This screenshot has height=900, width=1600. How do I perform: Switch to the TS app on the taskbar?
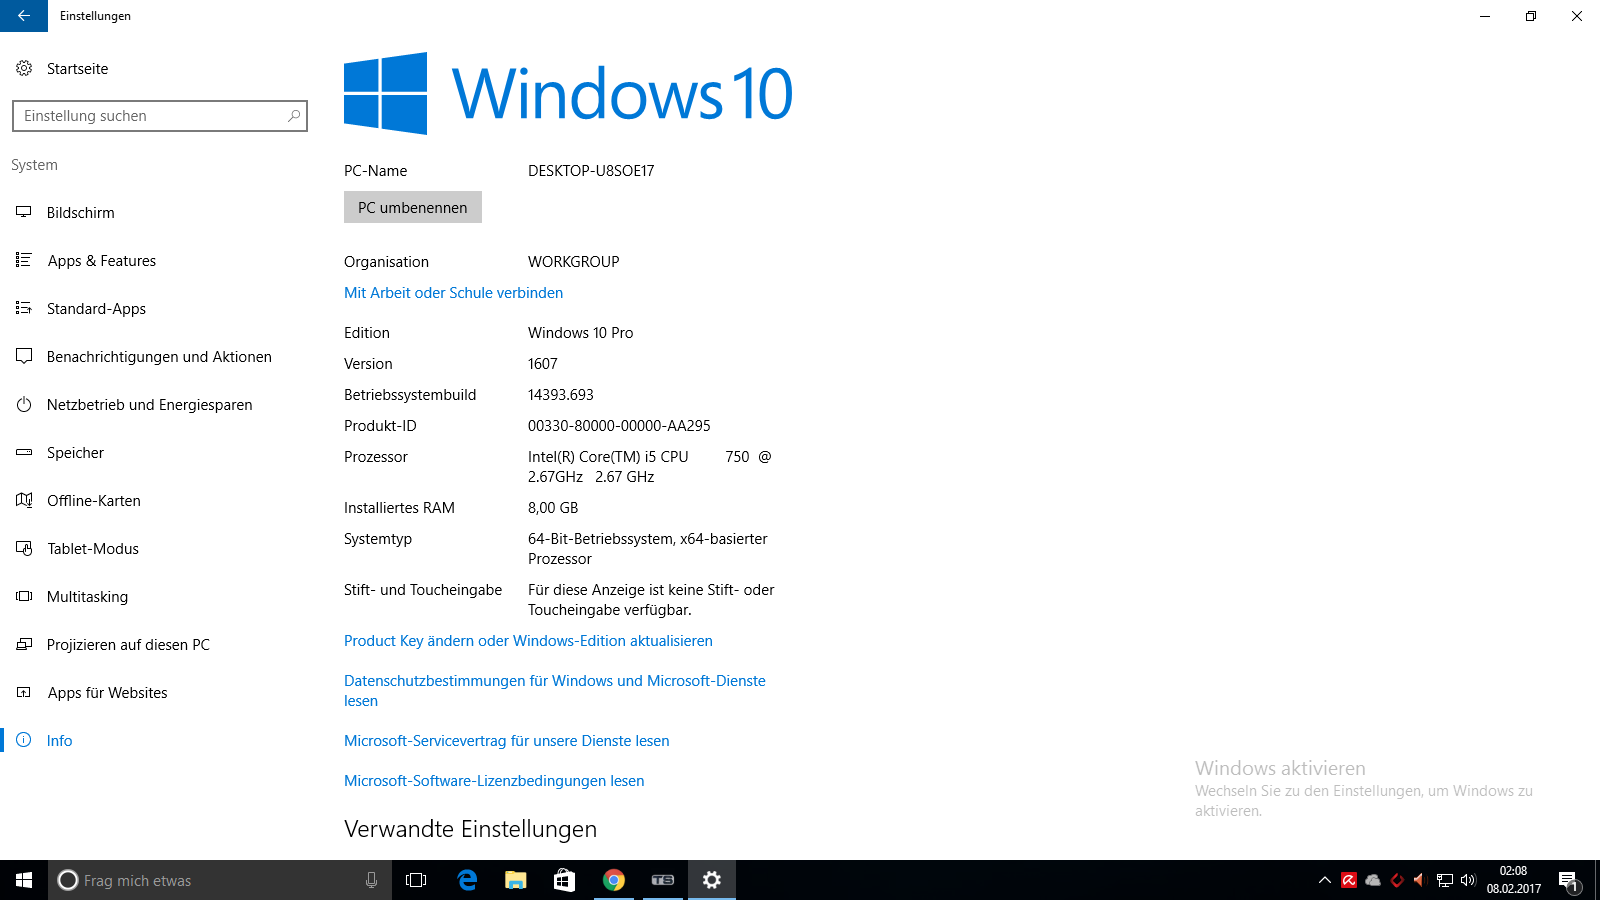[663, 880]
